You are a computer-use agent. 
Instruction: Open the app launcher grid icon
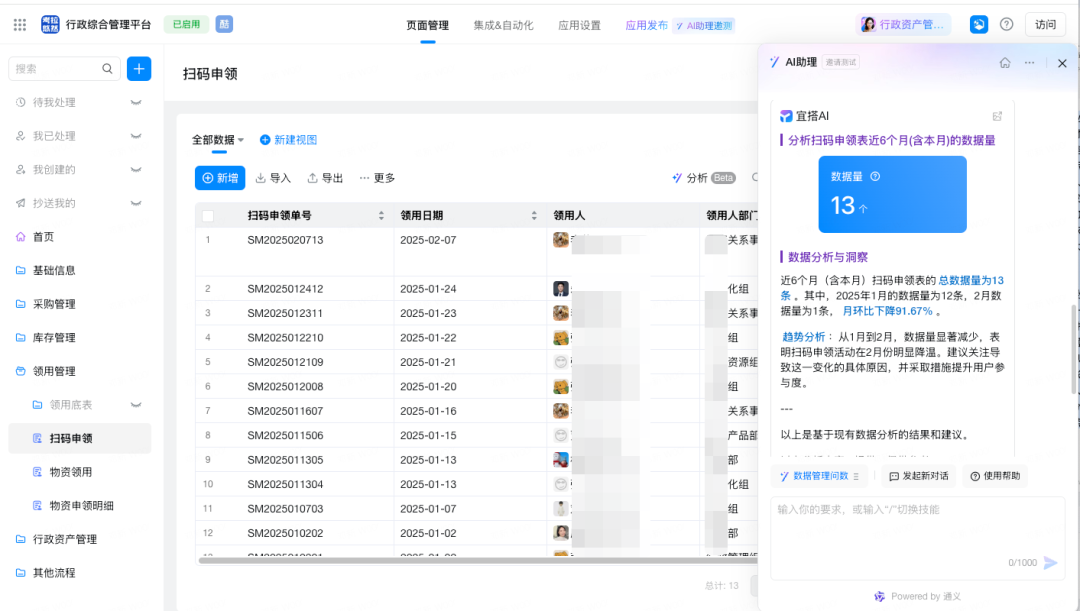pos(19,23)
